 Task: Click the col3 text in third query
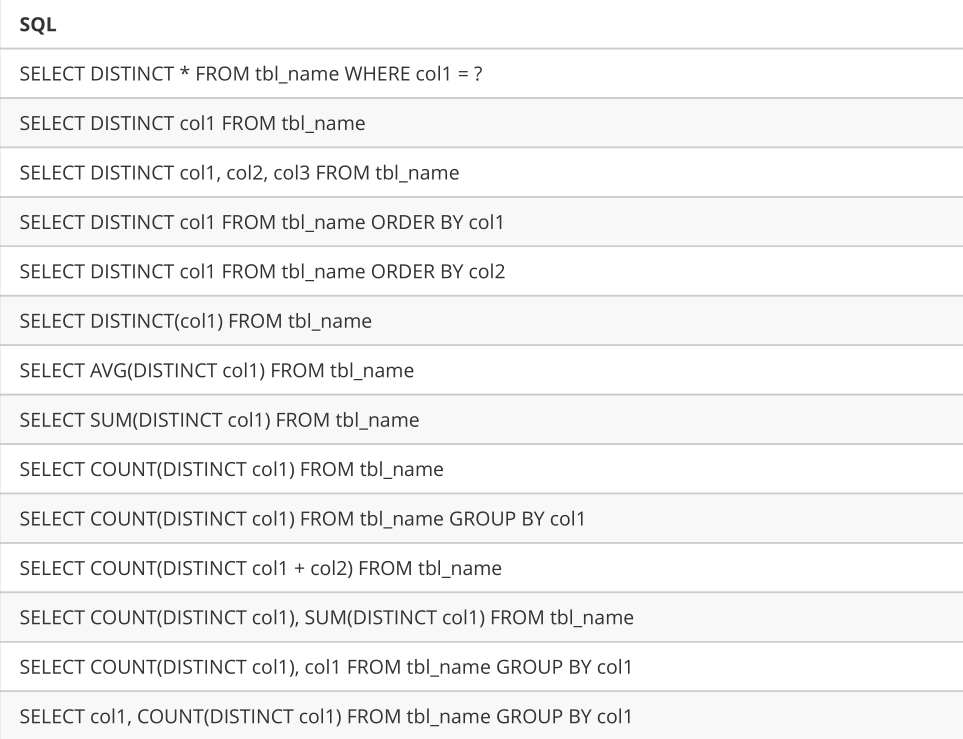tap(292, 173)
